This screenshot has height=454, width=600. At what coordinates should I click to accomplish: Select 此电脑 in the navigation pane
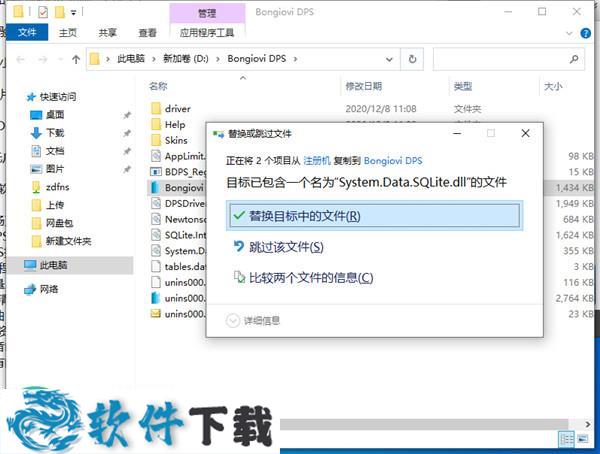(53, 265)
